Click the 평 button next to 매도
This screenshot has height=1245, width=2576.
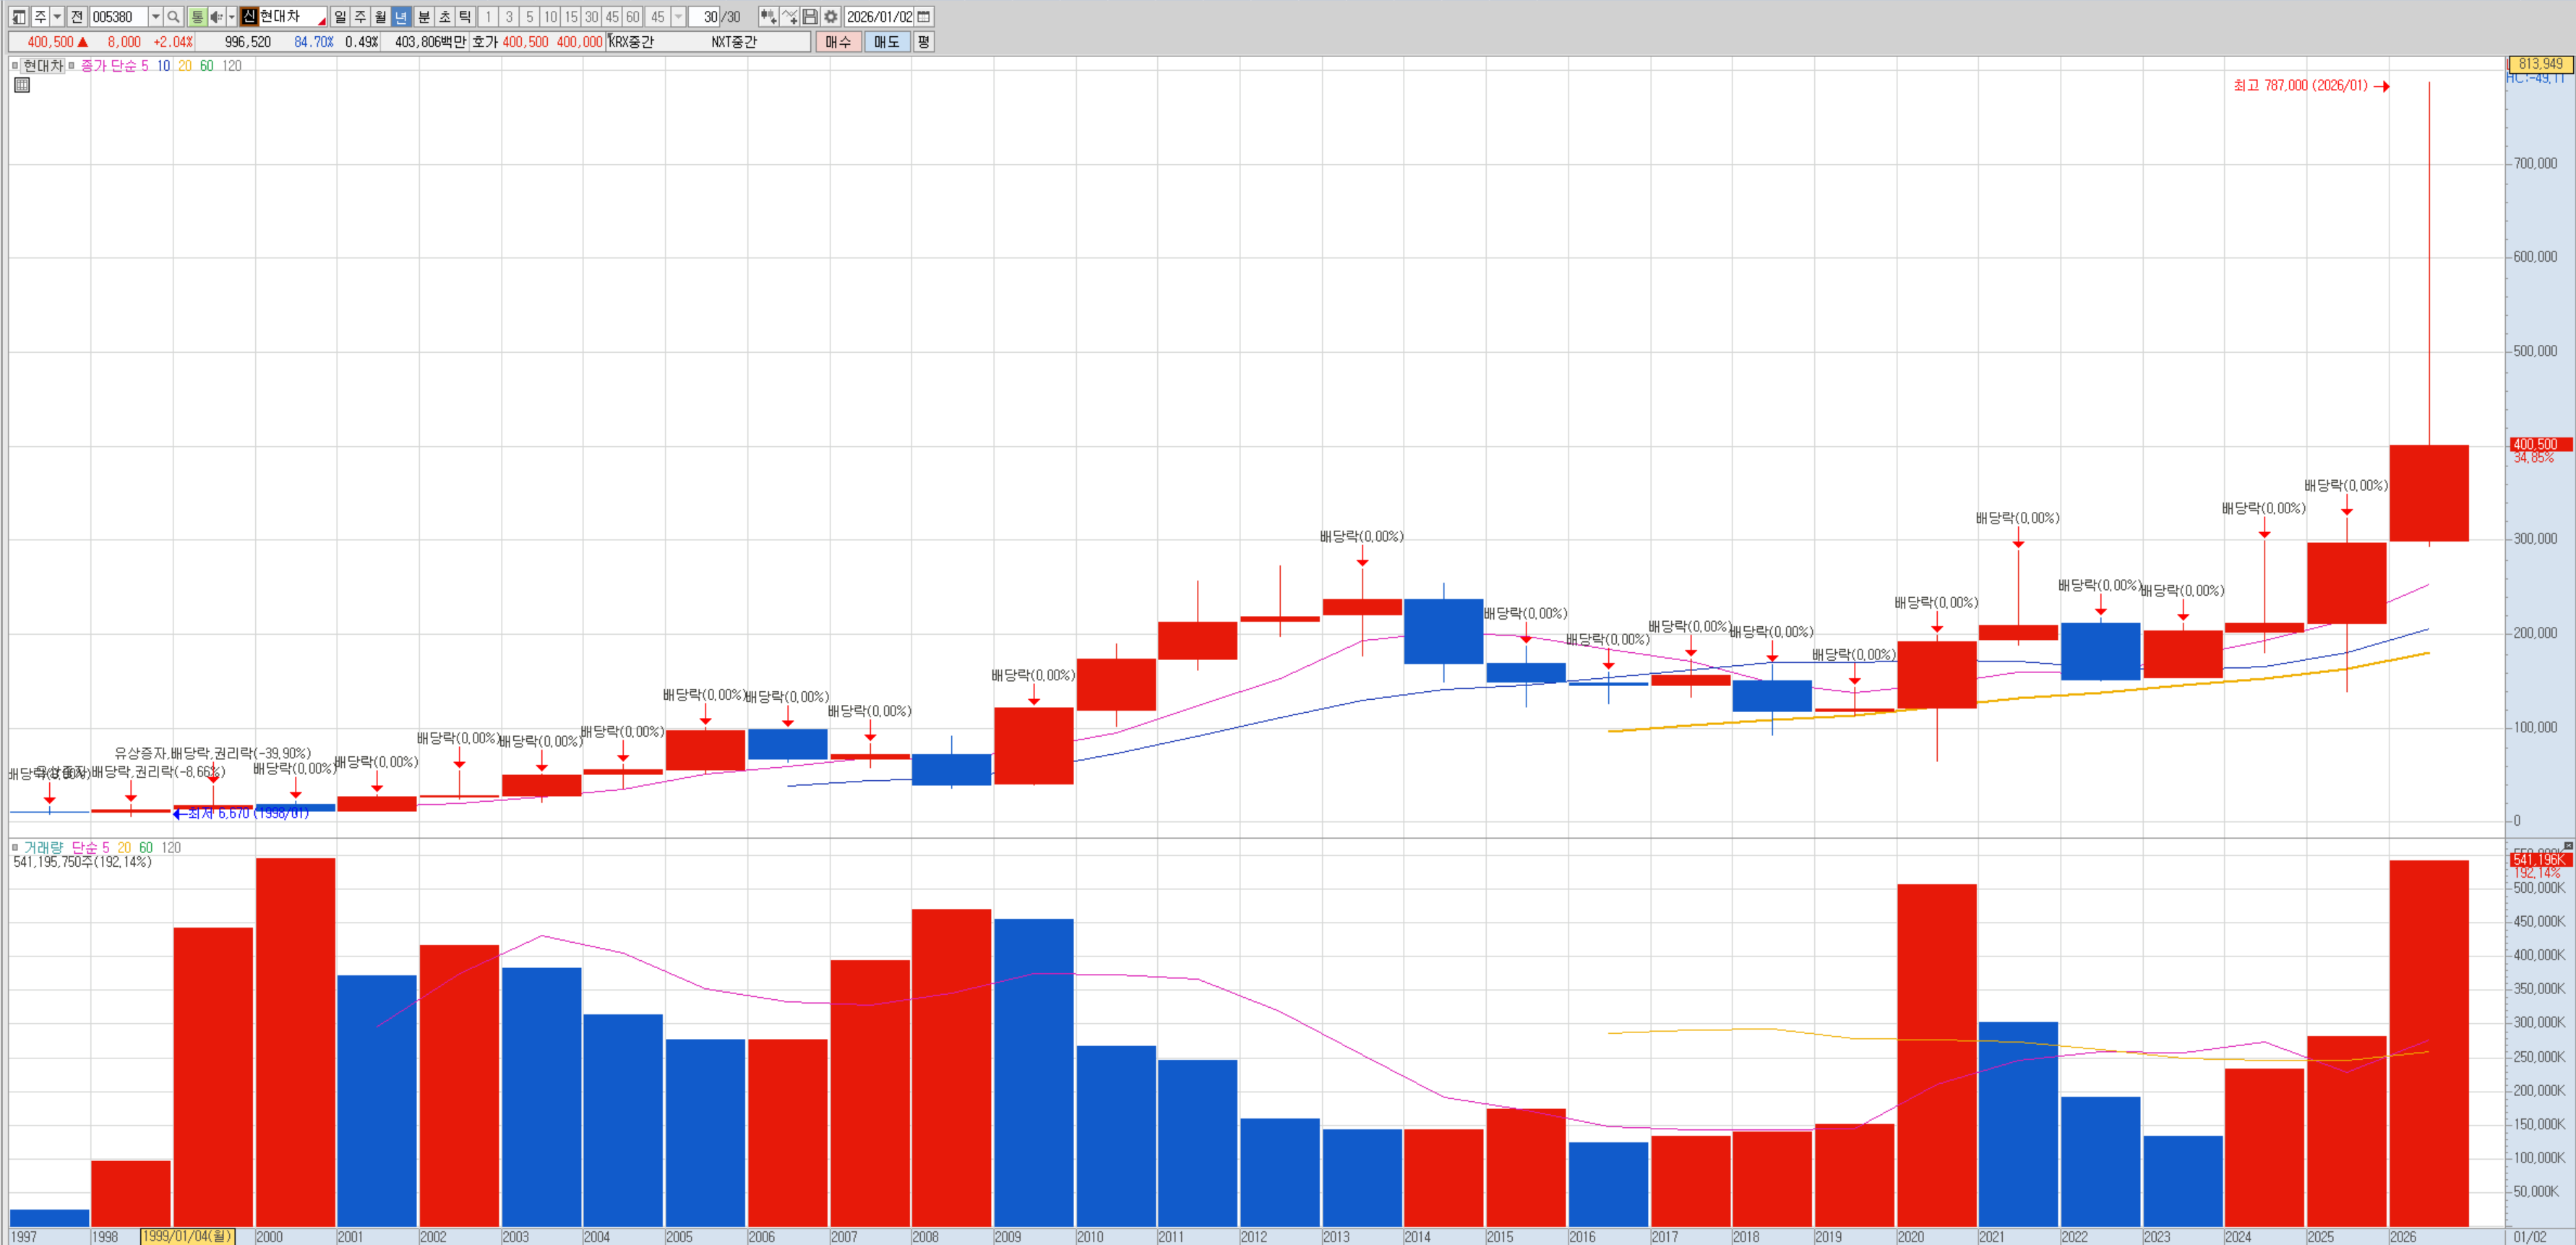(x=923, y=42)
